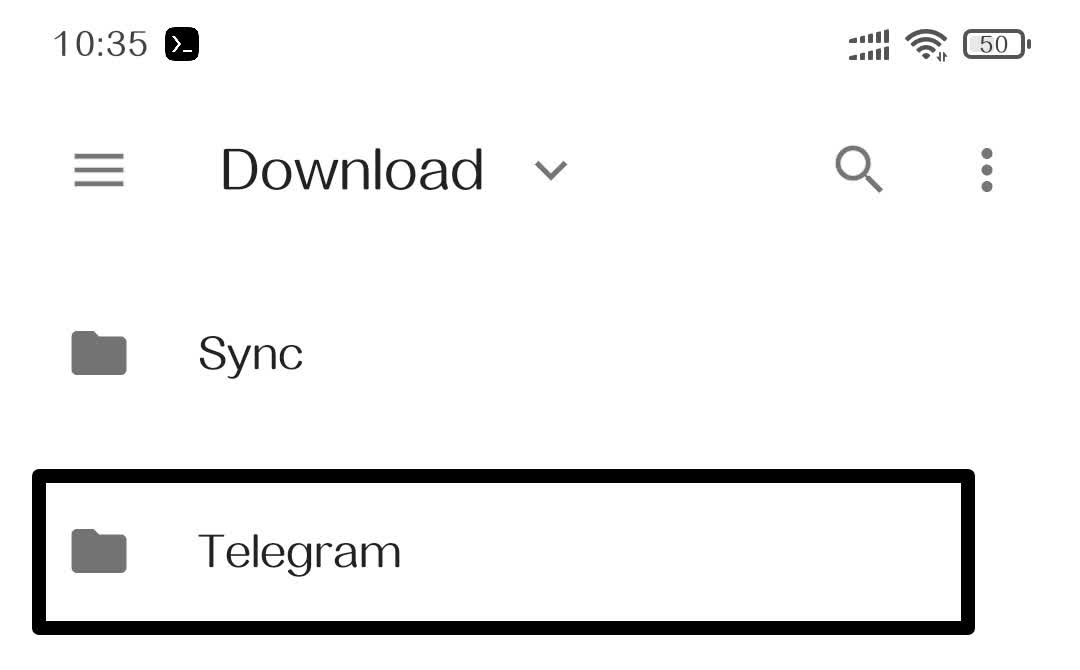Tap the Wi-Fi status icon

tap(926, 44)
